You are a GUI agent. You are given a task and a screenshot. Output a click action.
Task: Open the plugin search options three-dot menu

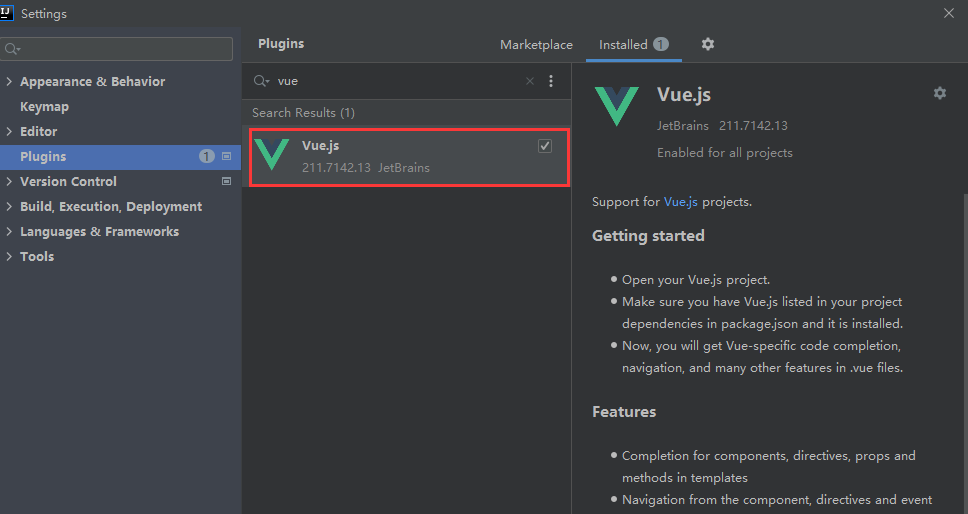click(x=551, y=81)
